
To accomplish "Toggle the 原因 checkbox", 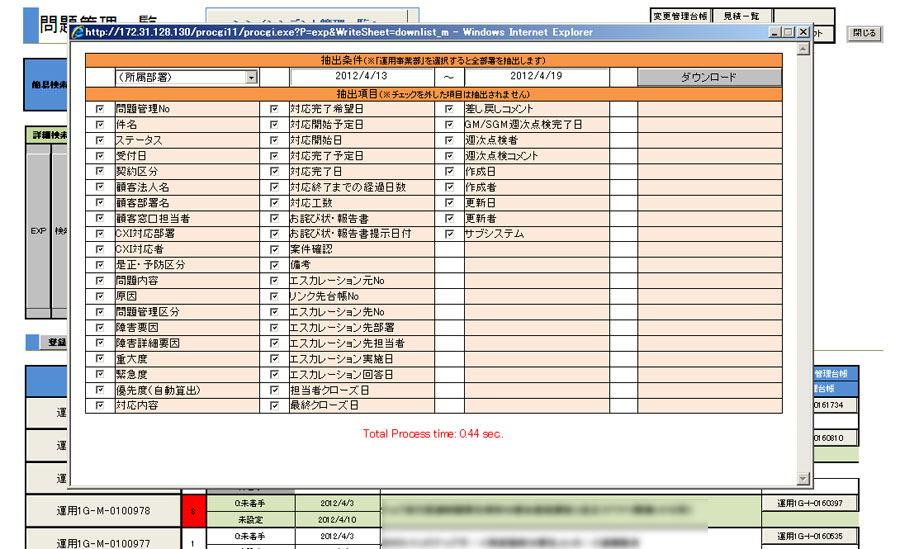I will tap(100, 296).
